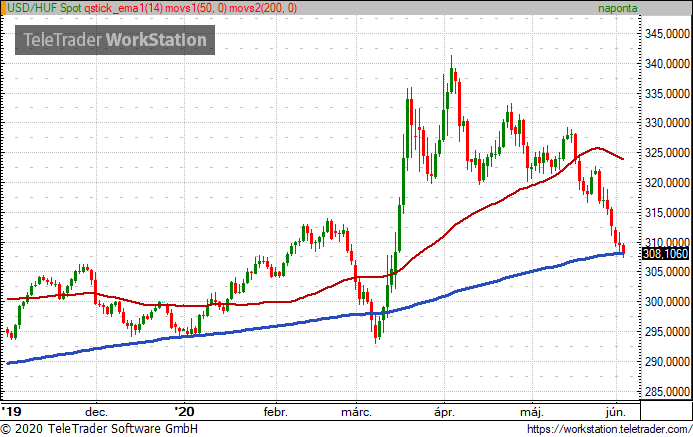Image resolution: width=693 pixels, height=437 pixels.
Task: Open the workstation.teletrader.com link
Action: [609, 429]
